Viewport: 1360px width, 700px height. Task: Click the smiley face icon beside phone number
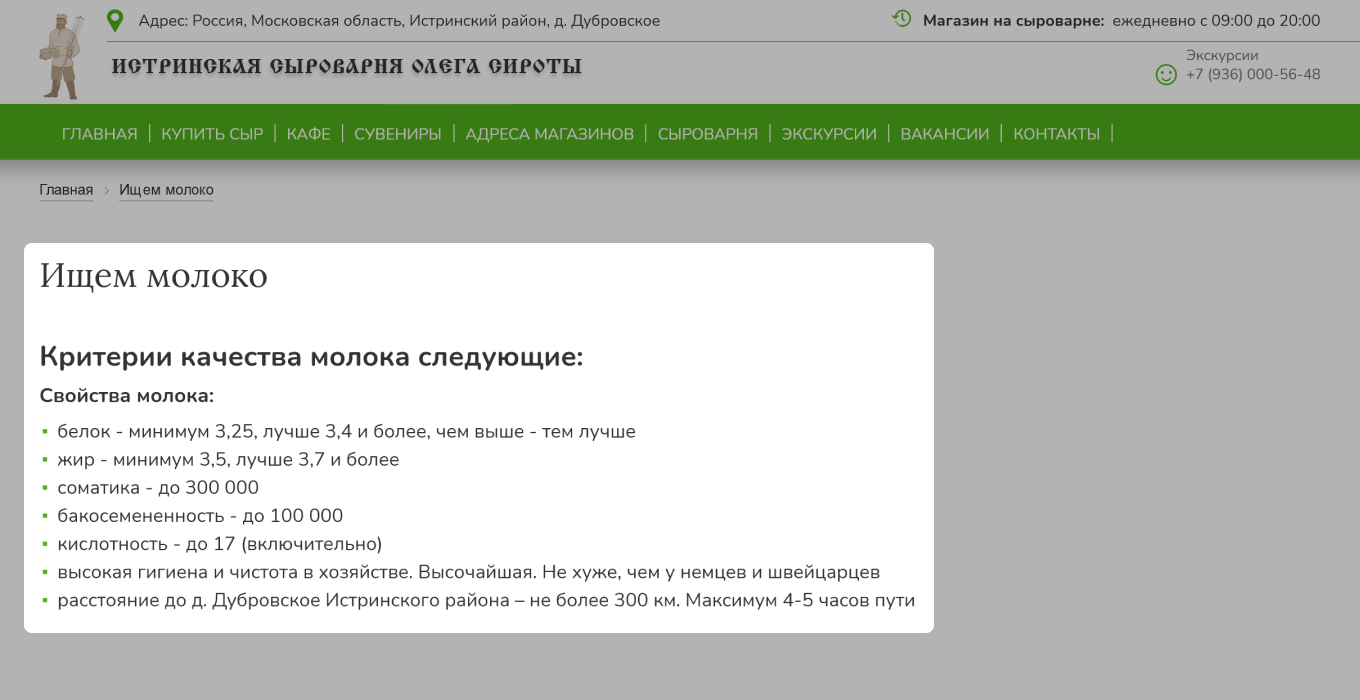(x=1164, y=73)
